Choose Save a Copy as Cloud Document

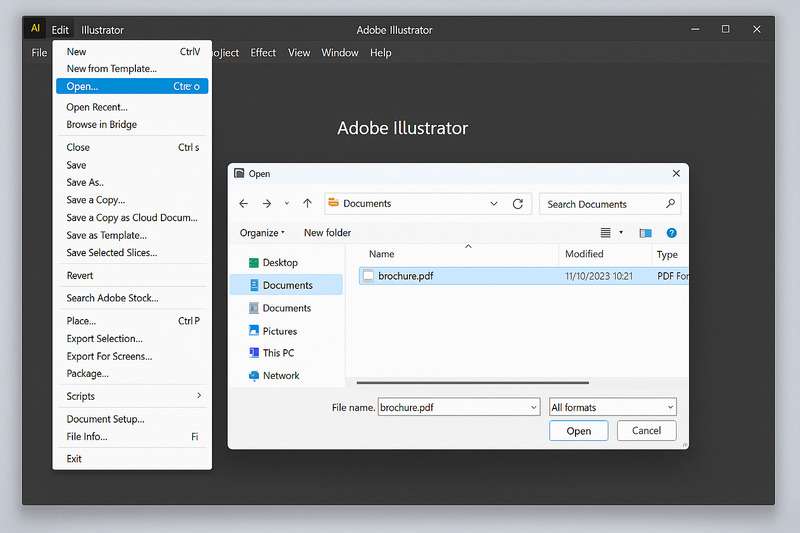pyautogui.click(x=132, y=217)
